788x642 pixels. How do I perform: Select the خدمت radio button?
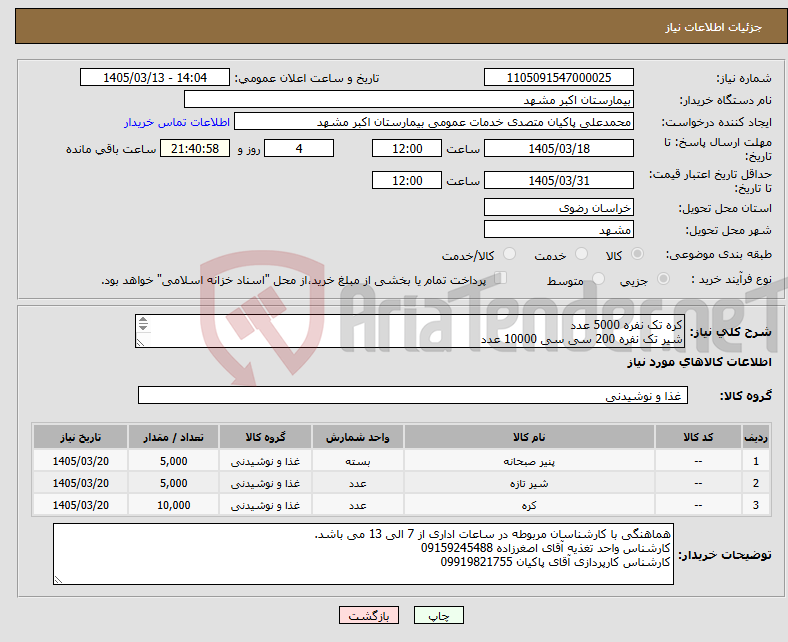click(581, 254)
